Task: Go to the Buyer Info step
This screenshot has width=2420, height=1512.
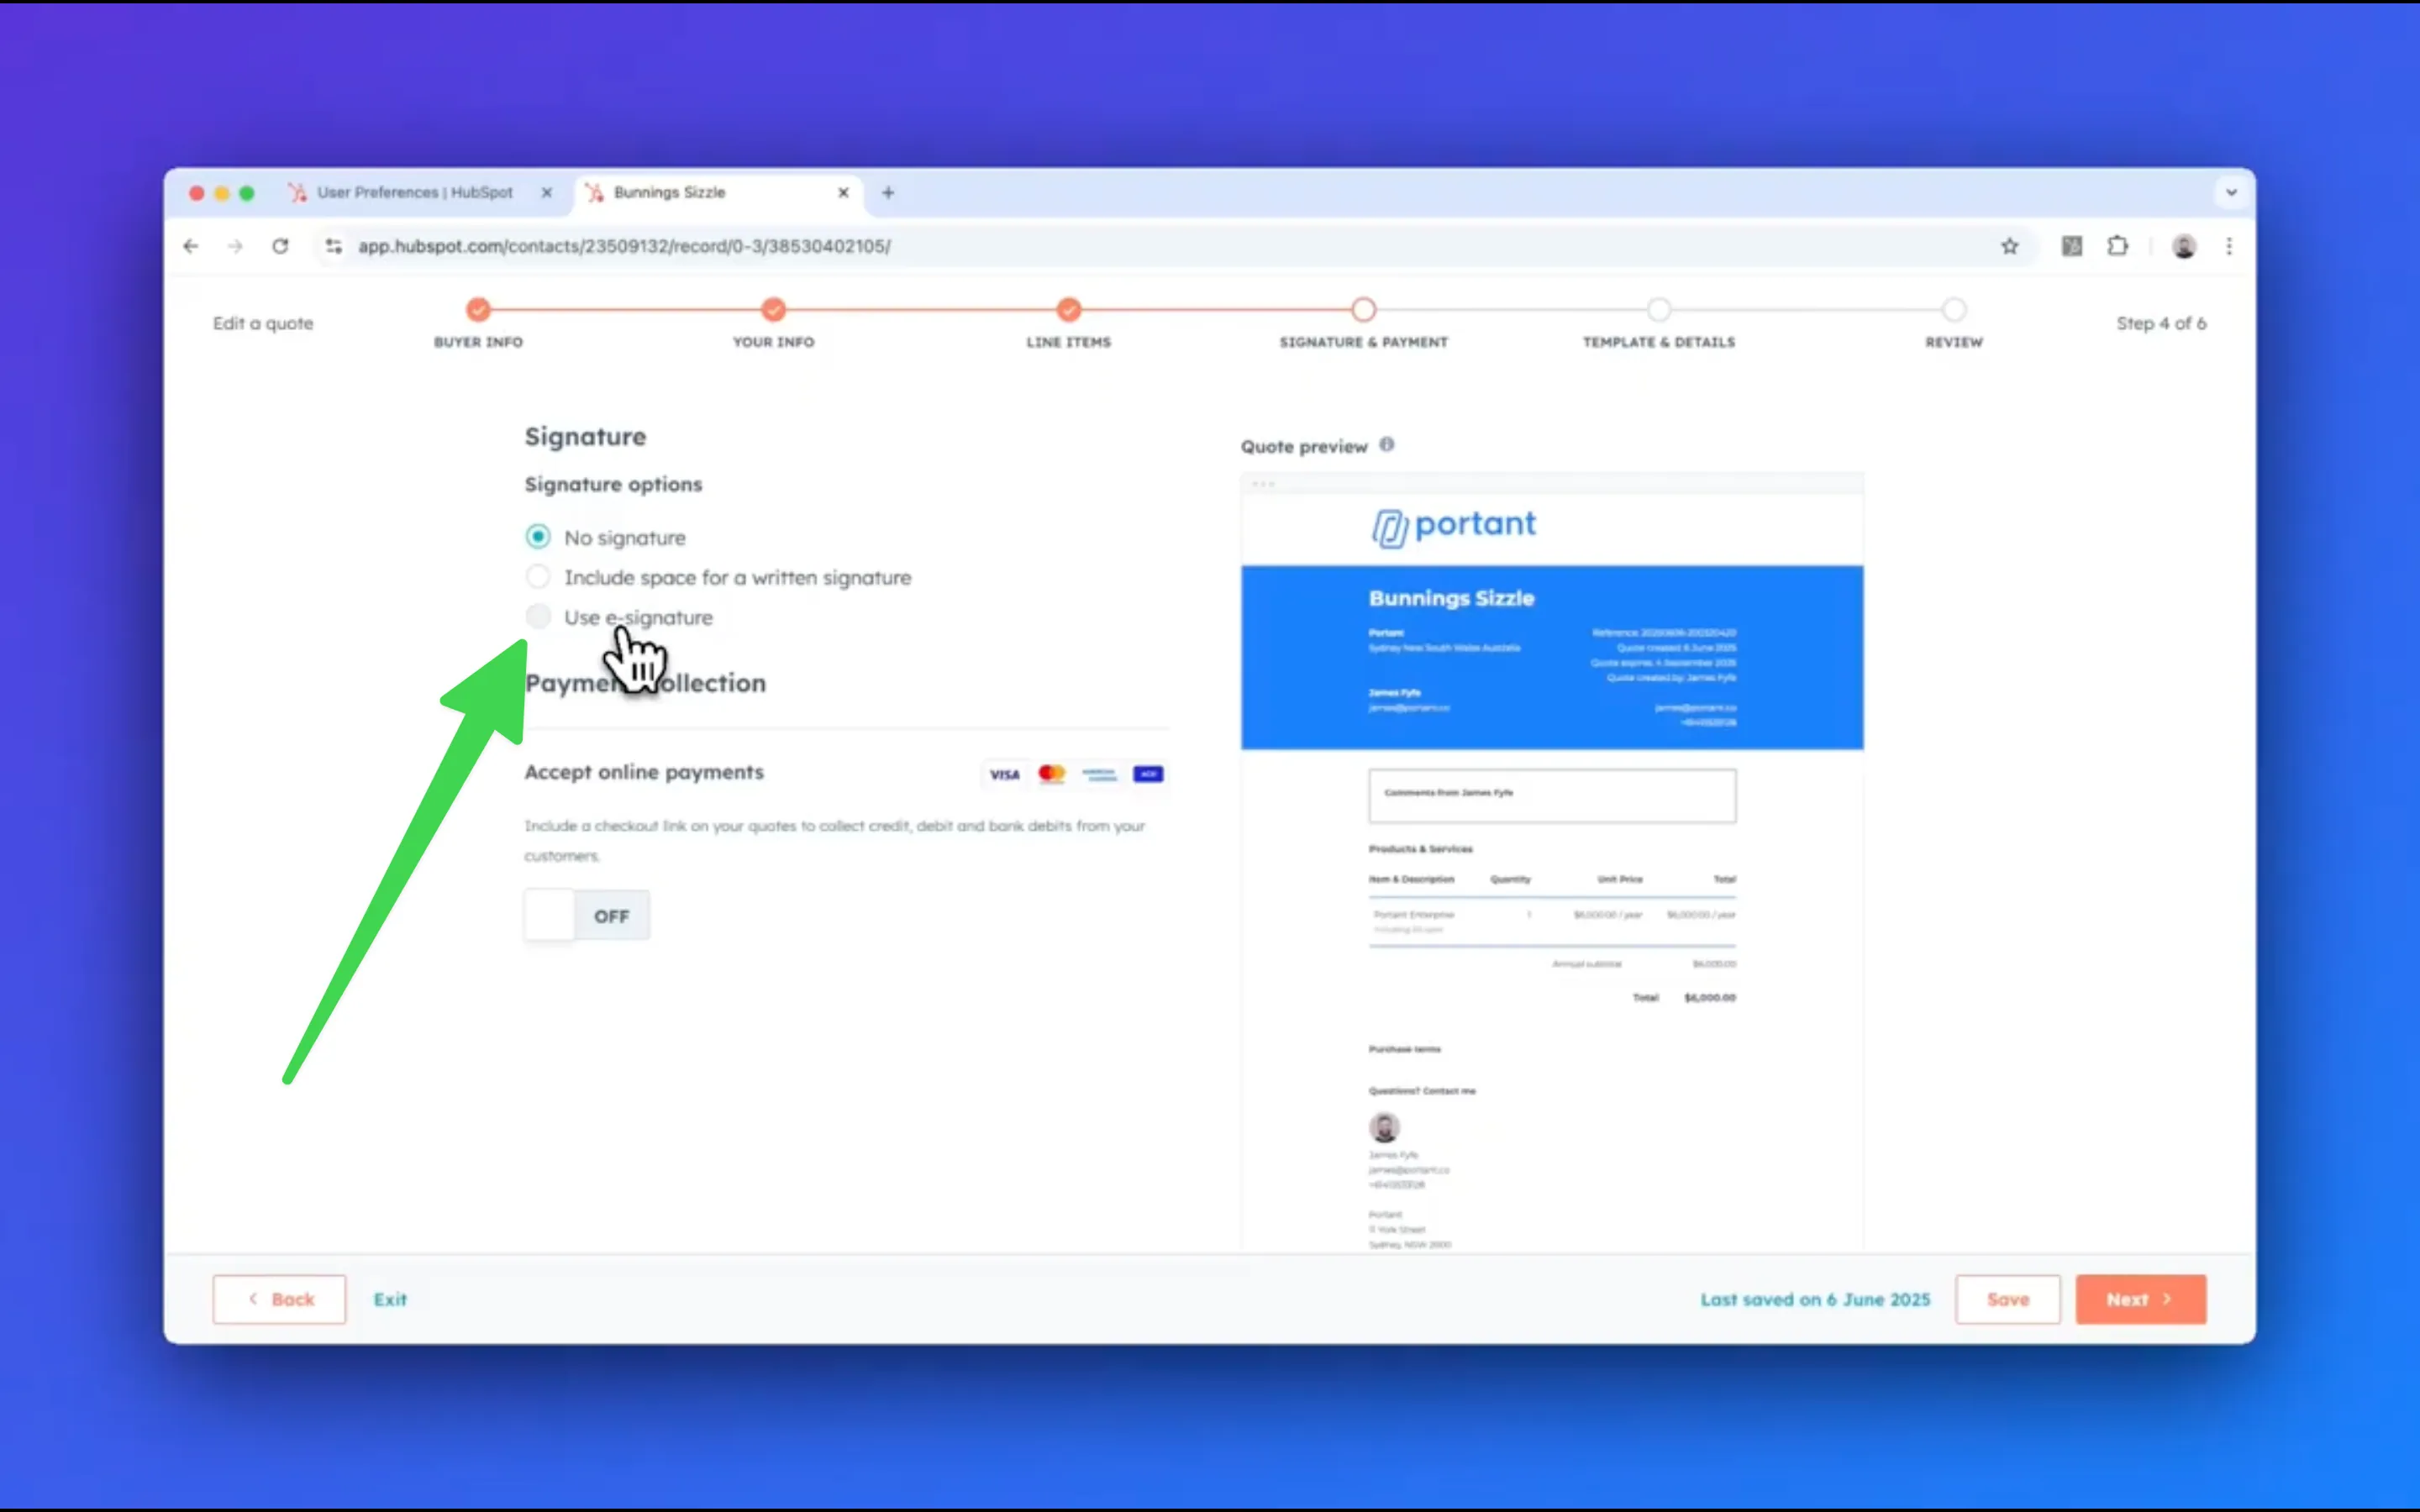Action: (x=478, y=310)
